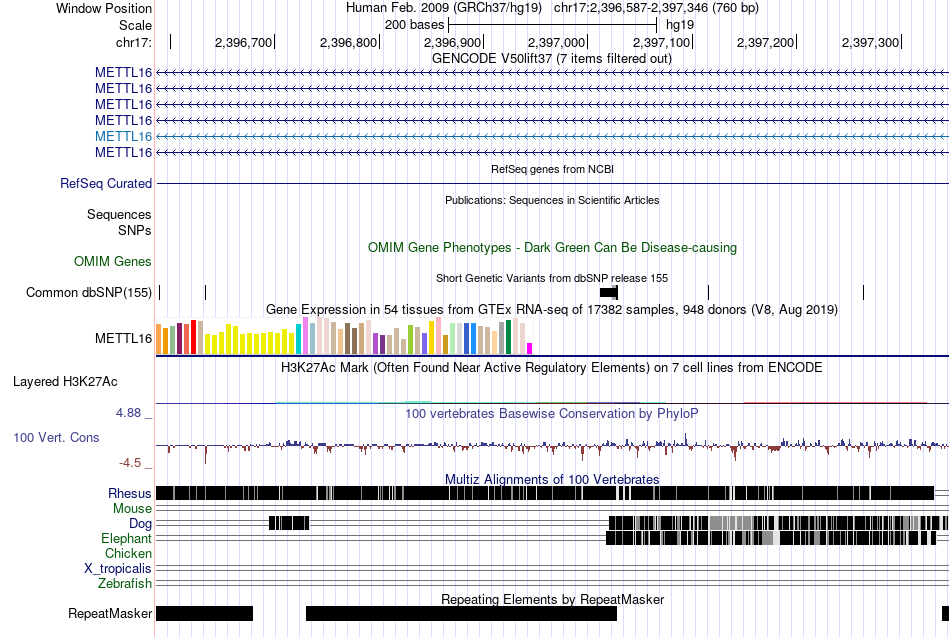Select the Scale label
Viewport: 950px width, 637px height.
coord(135,25)
